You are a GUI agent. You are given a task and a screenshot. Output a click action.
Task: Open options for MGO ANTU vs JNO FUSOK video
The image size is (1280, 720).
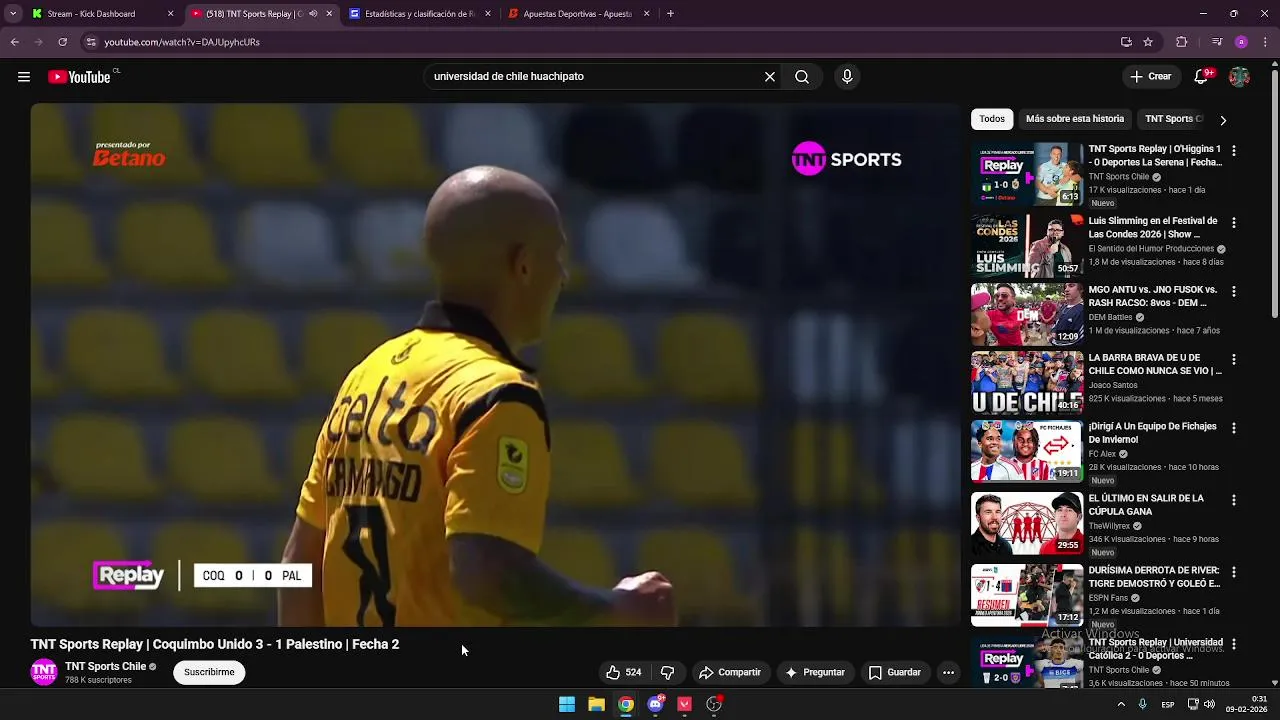click(x=1234, y=291)
